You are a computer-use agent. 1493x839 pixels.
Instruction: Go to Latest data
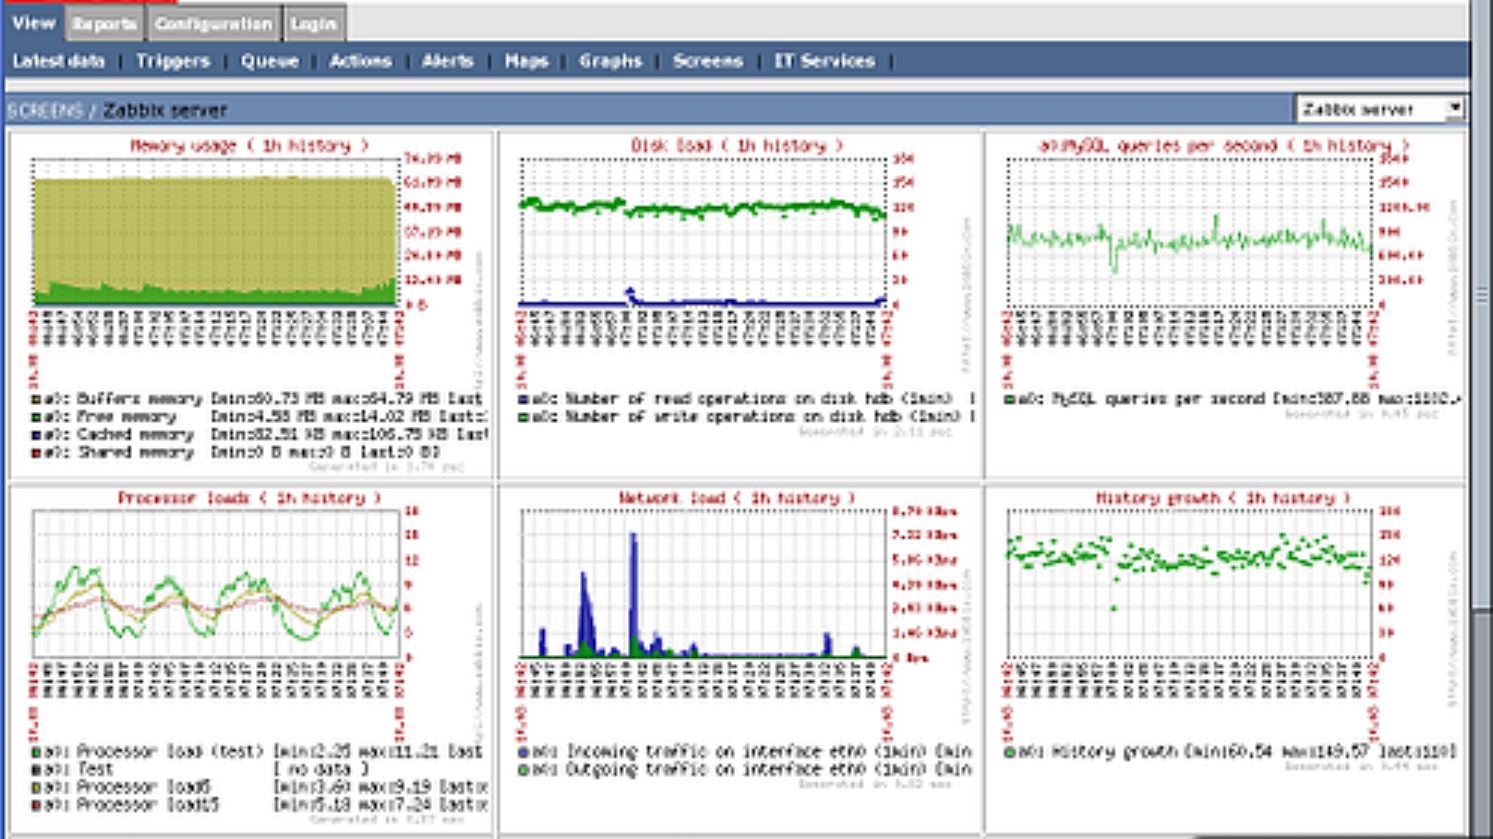tap(58, 61)
